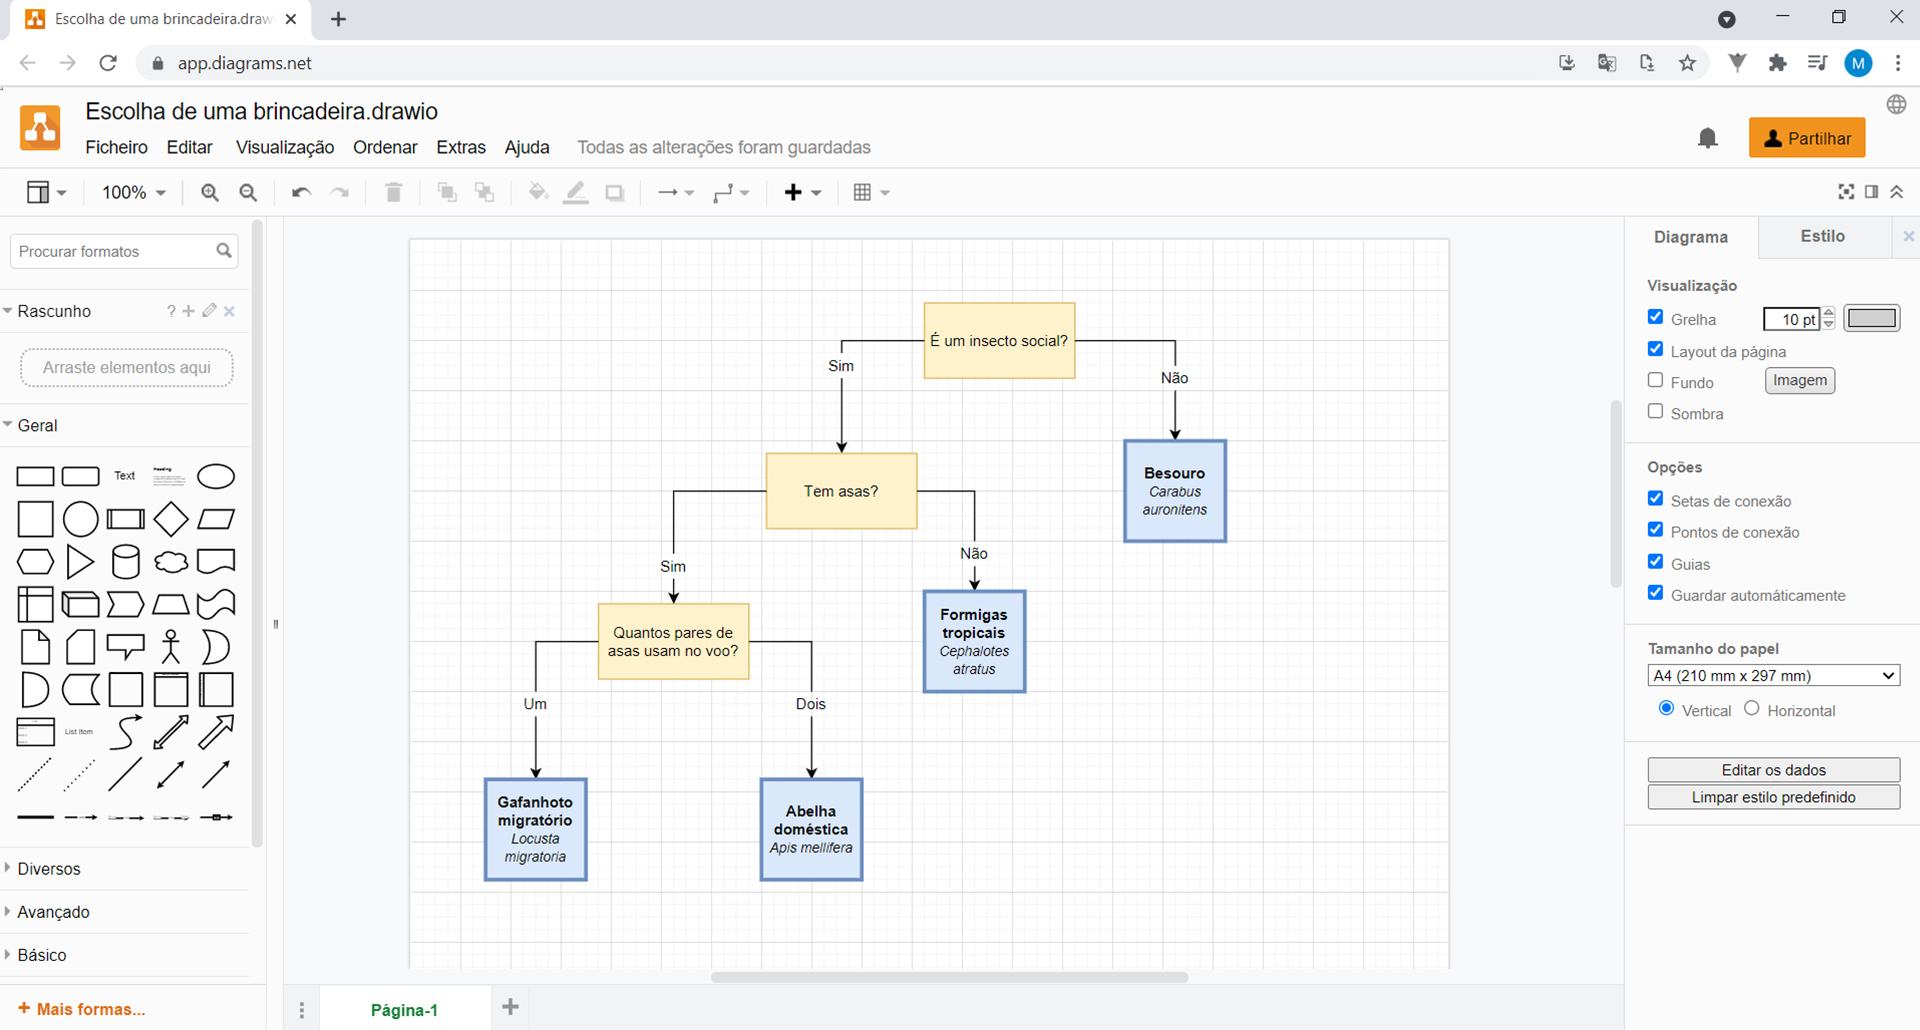This screenshot has height=1030, width=1920.
Task: Toggle Pontos de conexão checkbox
Action: [x=1656, y=529]
